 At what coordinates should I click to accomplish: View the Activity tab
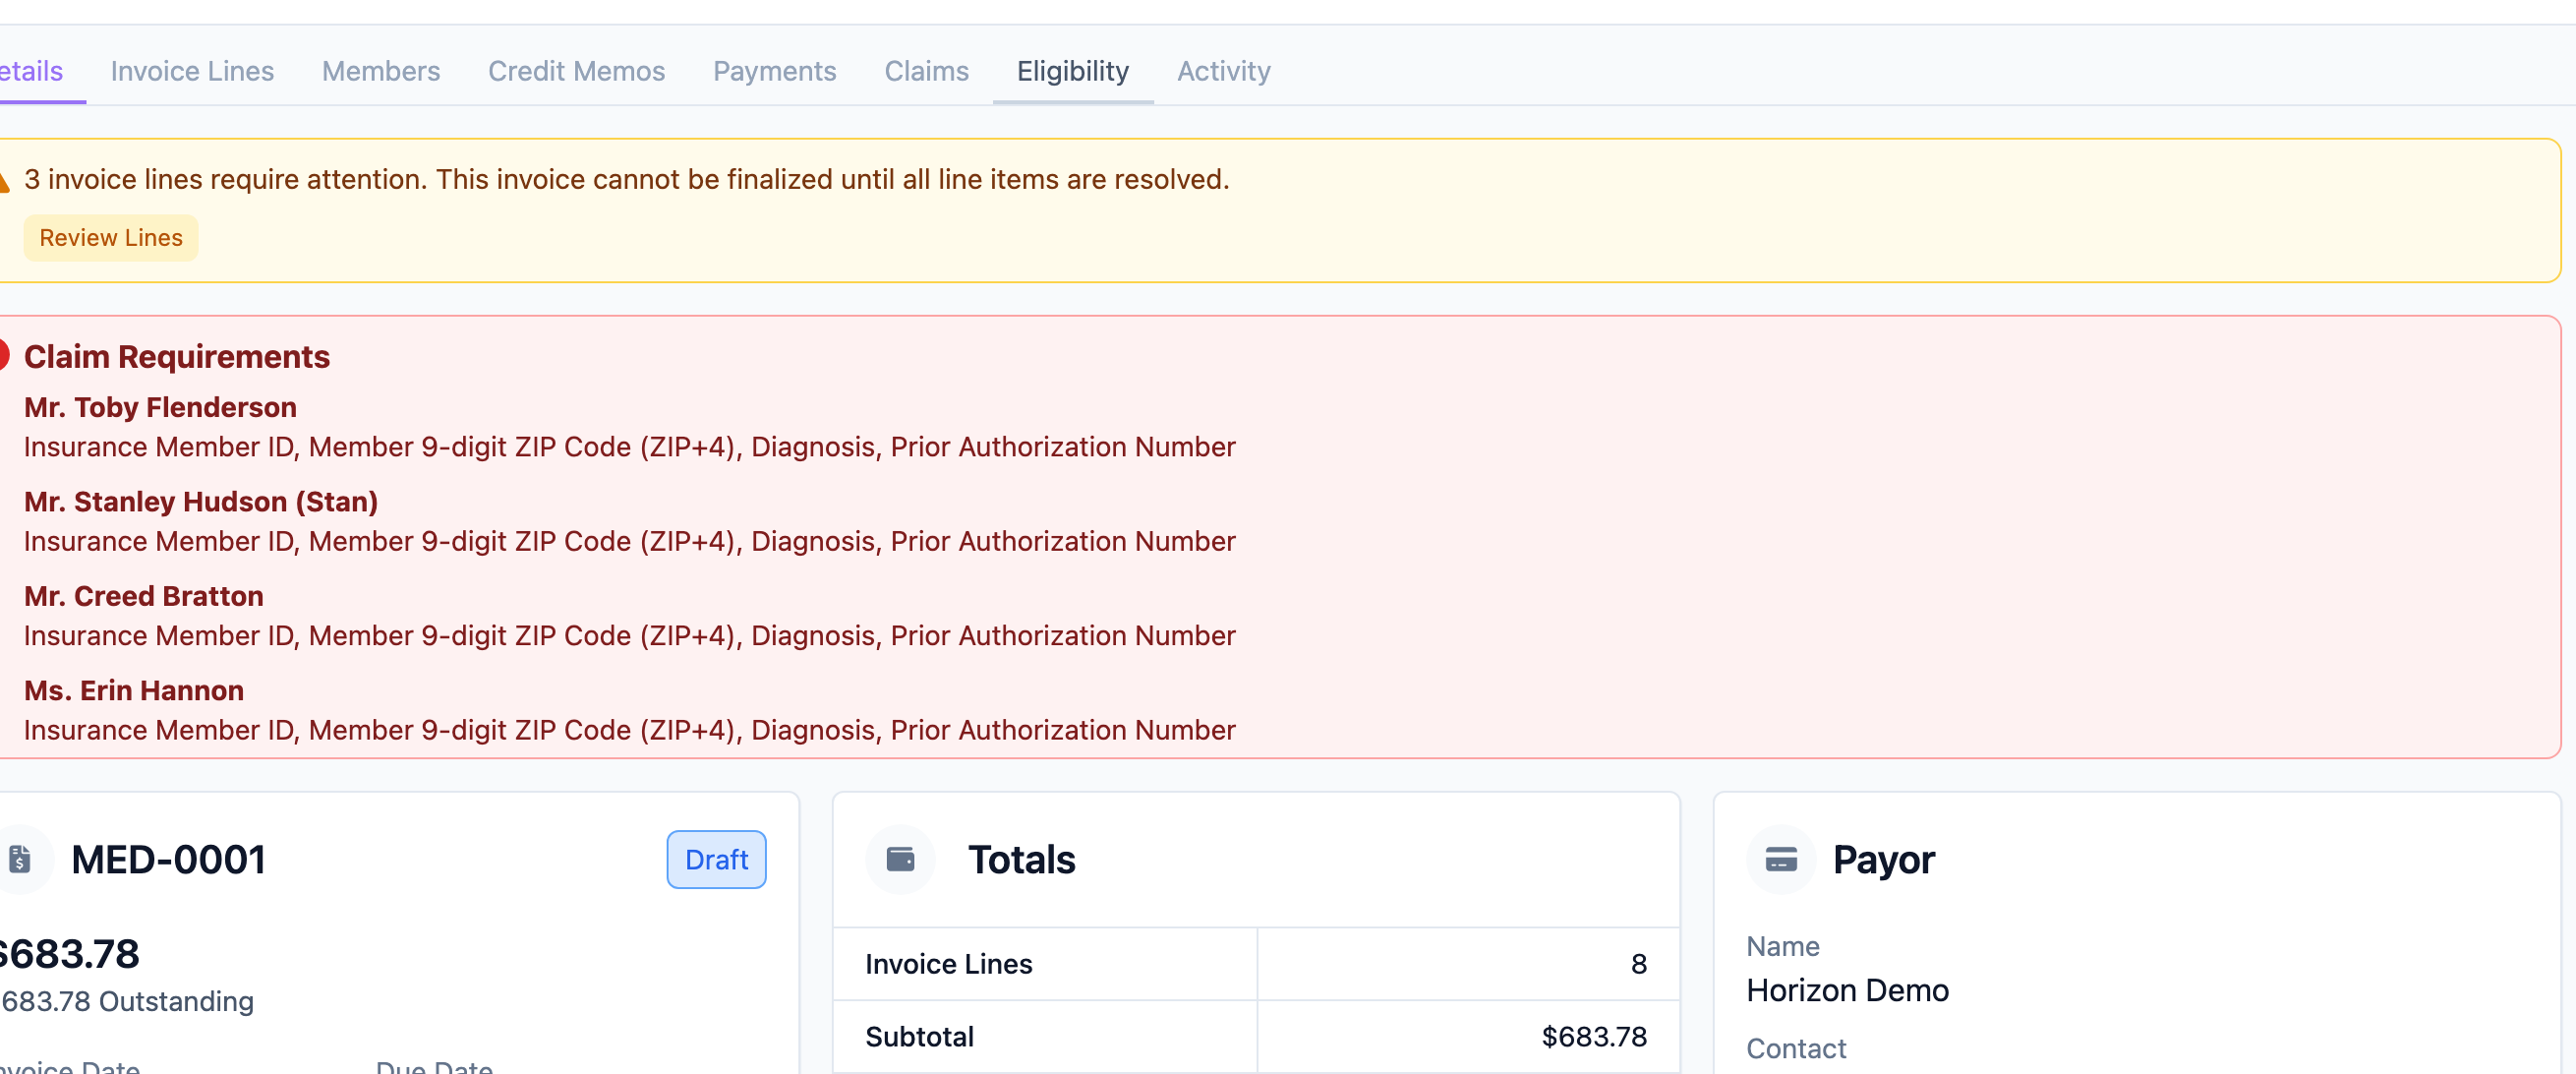pos(1223,71)
